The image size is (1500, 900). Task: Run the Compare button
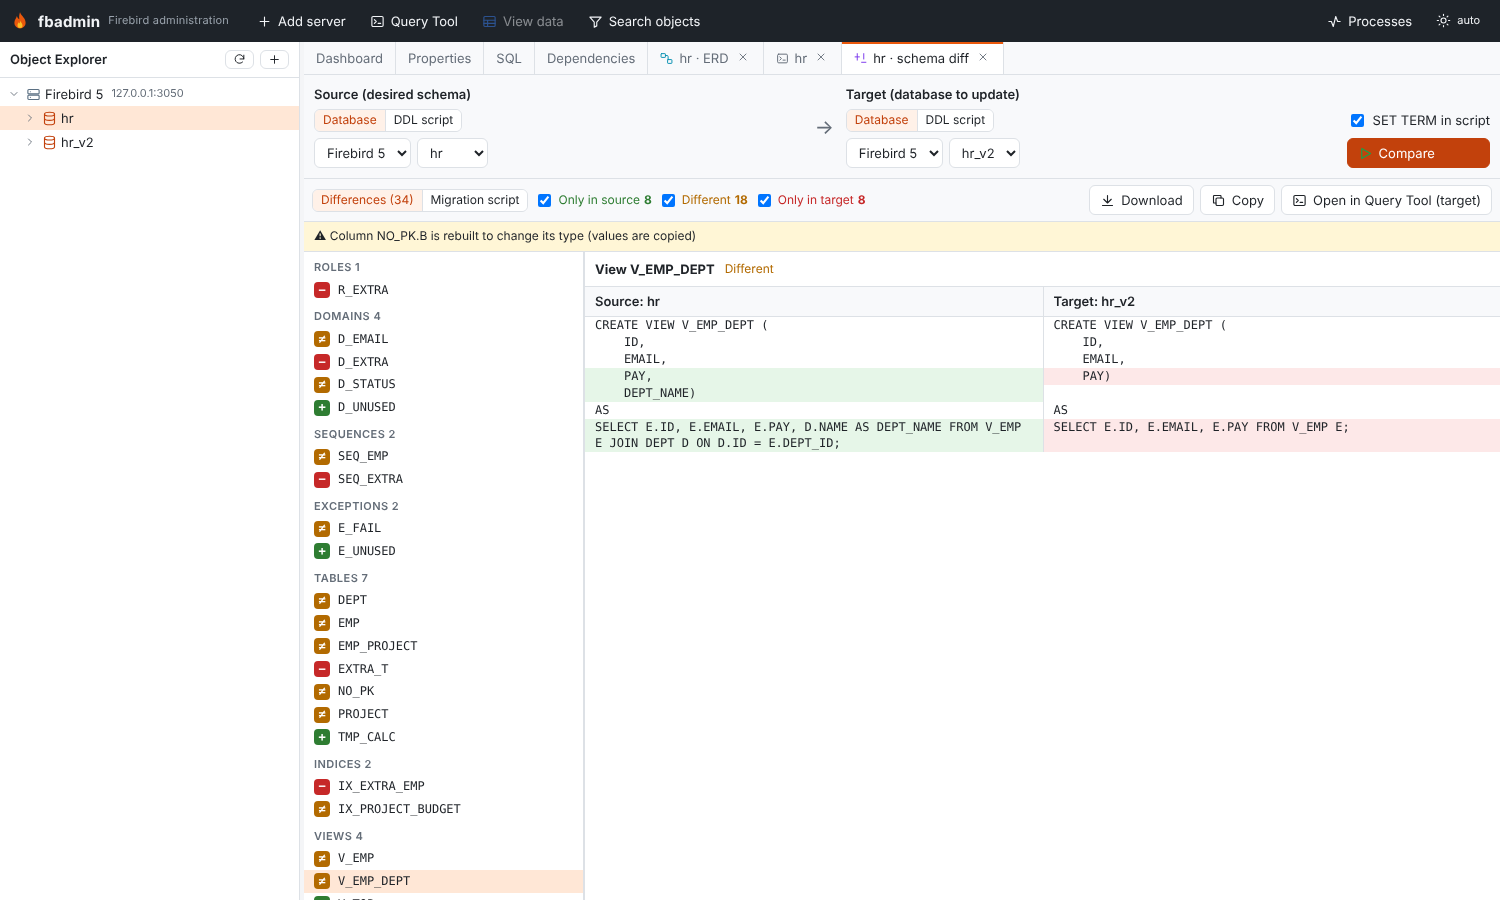pos(1418,153)
